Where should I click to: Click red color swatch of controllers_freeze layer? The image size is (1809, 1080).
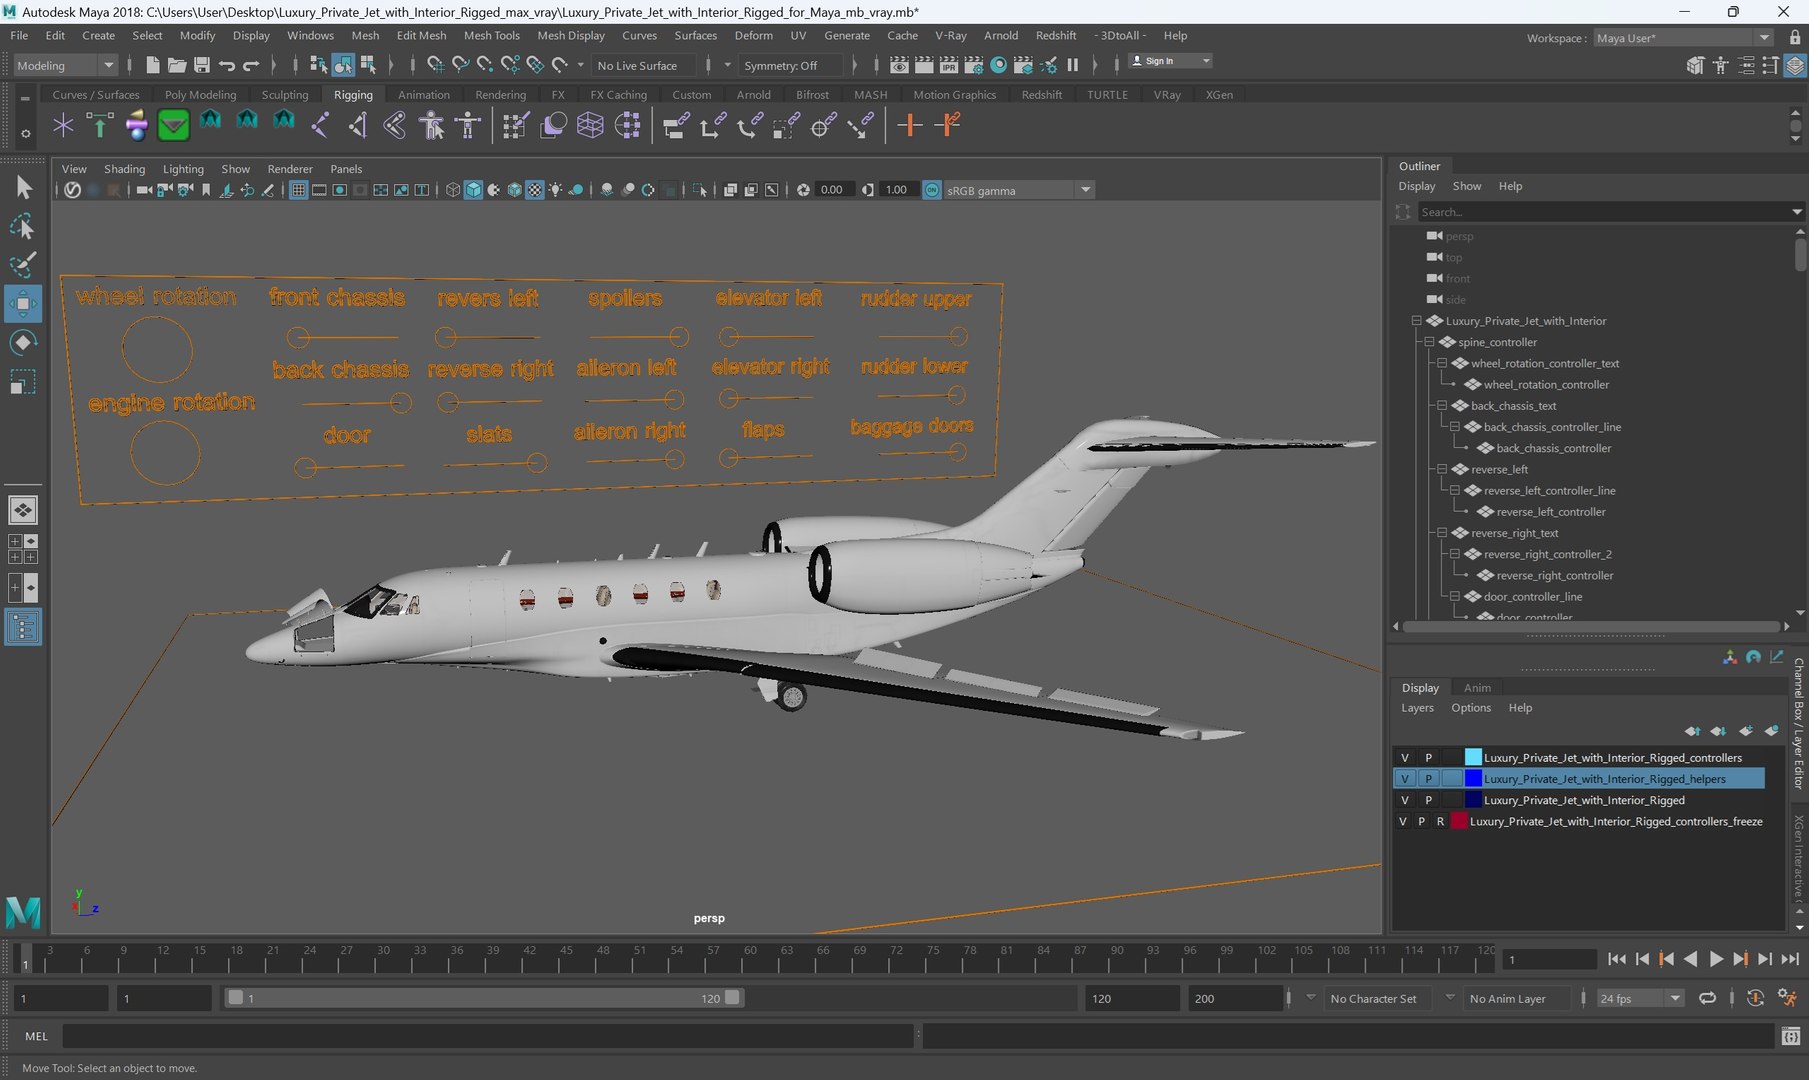1459,821
